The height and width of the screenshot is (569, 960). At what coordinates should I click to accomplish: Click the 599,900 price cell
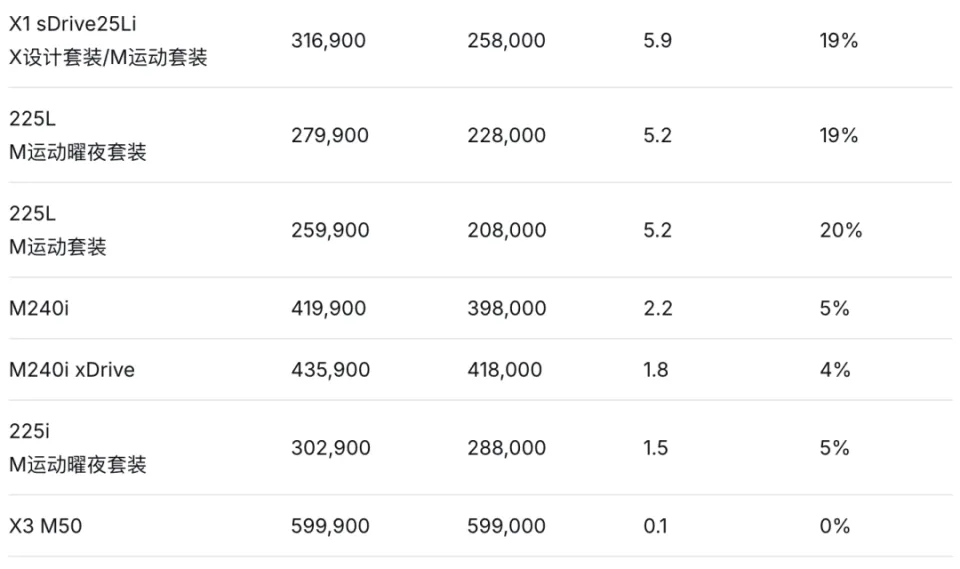330,526
